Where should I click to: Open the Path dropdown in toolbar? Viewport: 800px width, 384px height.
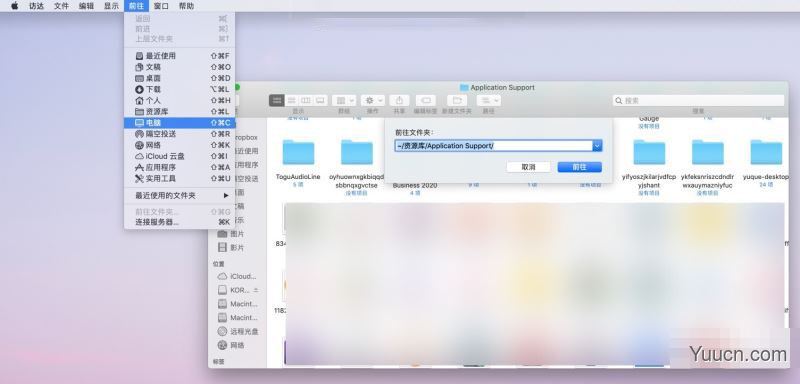[489, 100]
